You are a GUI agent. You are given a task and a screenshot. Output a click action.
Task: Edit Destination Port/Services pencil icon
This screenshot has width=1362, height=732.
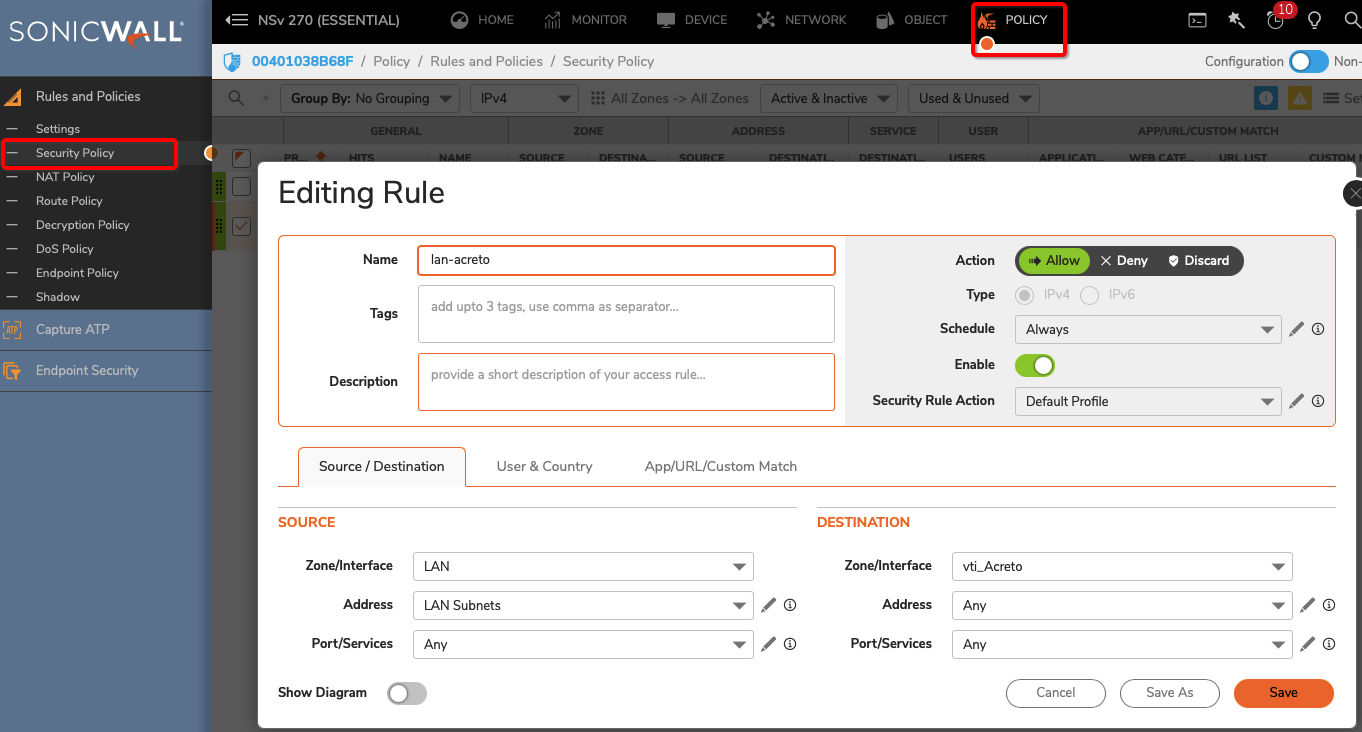click(x=1308, y=644)
